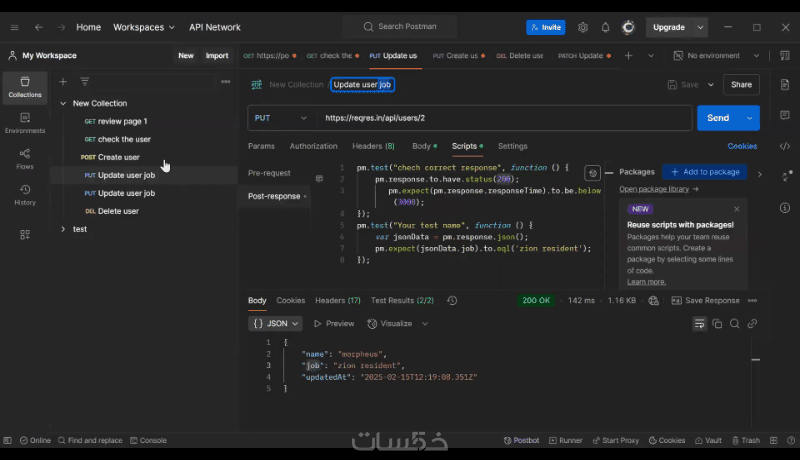Viewport: 800px width, 460px height.
Task: Switch to the Body request tab
Action: coord(424,146)
